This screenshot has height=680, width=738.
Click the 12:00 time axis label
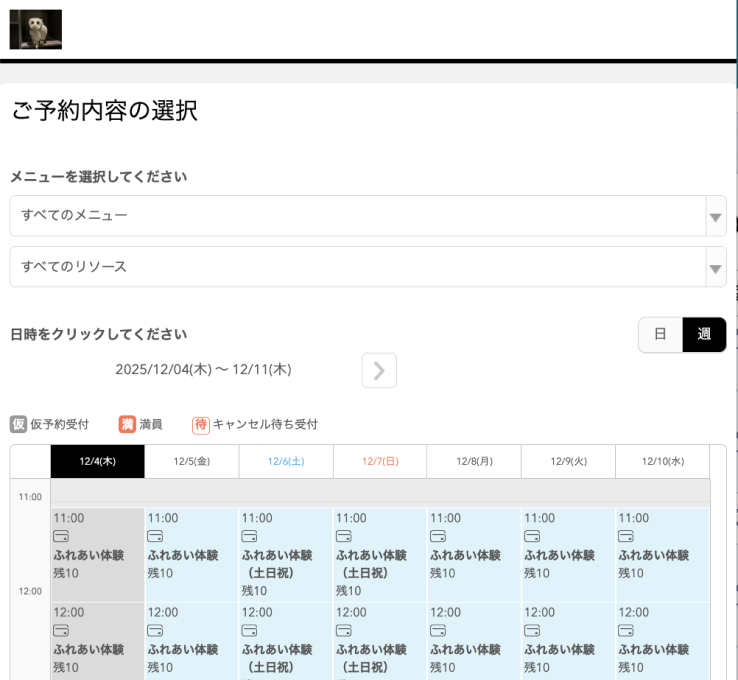coord(30,592)
